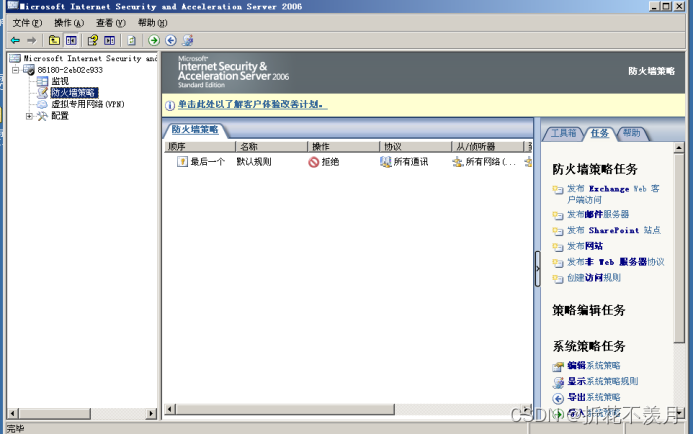
Task: Click the blue left-arrow export toolbar icon
Action: click(x=171, y=40)
